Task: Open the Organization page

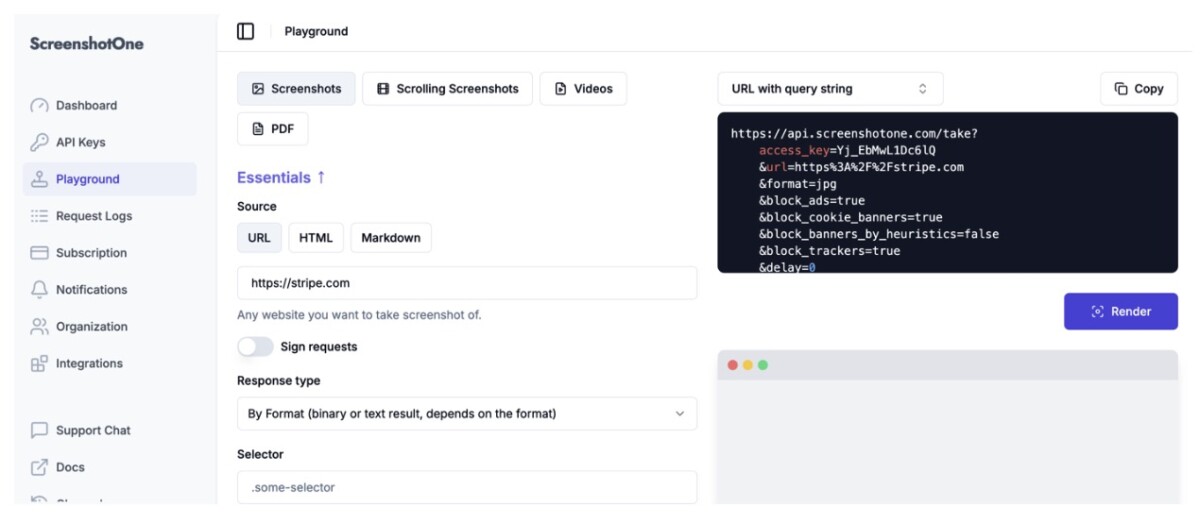Action: pos(91,327)
